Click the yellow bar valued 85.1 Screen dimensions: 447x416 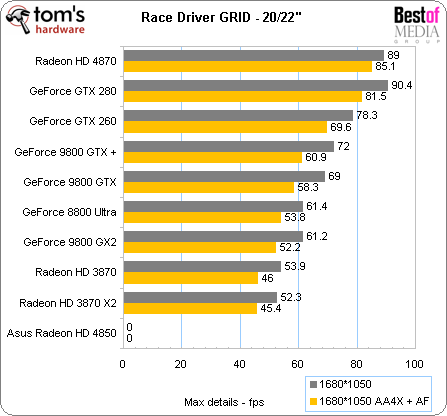tap(248, 66)
